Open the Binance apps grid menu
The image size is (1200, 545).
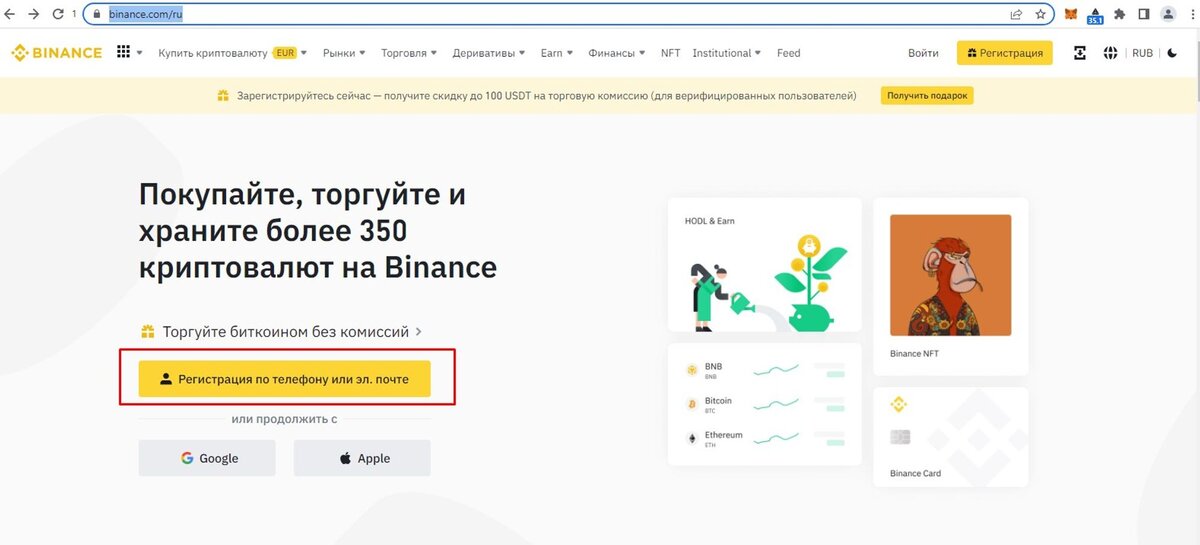124,52
